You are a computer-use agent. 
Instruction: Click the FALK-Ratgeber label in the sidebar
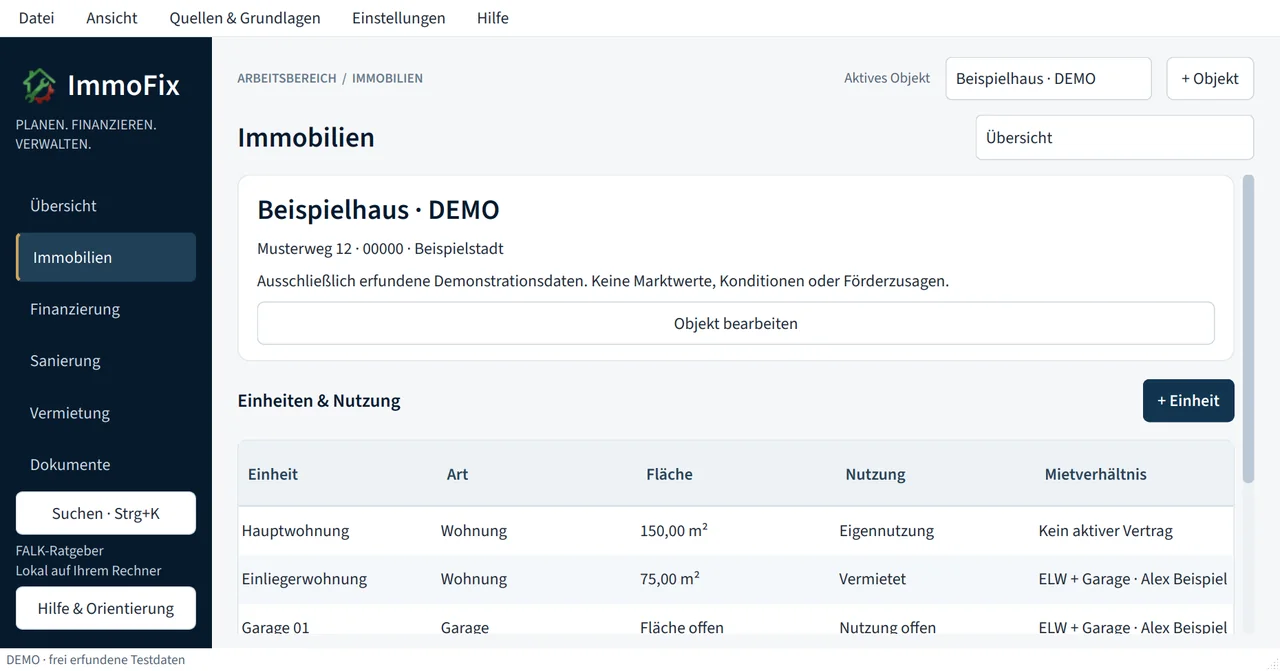pyautogui.click(x=60, y=551)
